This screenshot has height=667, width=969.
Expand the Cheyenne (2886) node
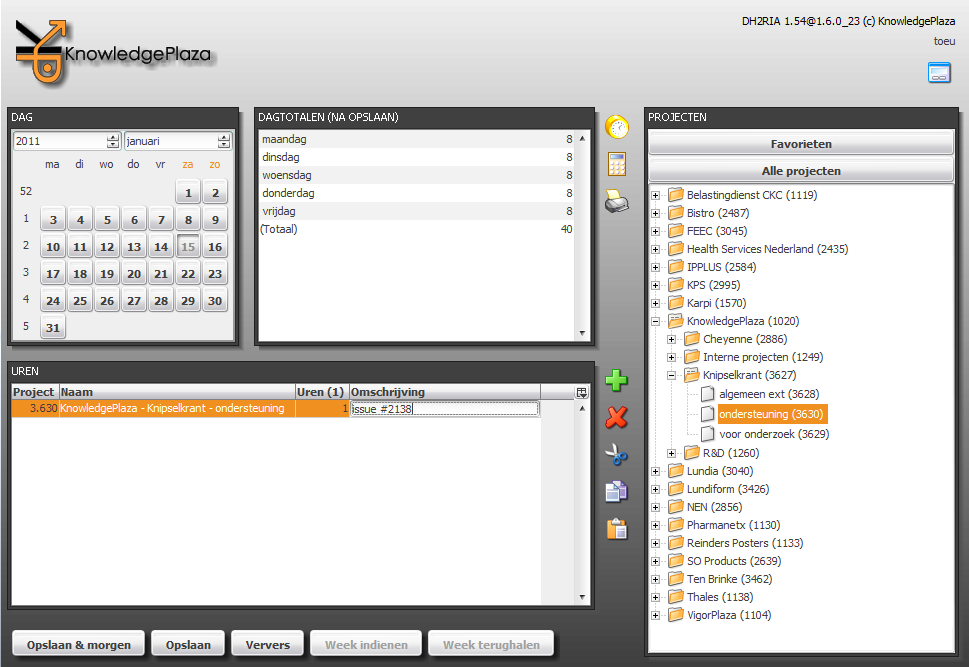pyautogui.click(x=672, y=339)
